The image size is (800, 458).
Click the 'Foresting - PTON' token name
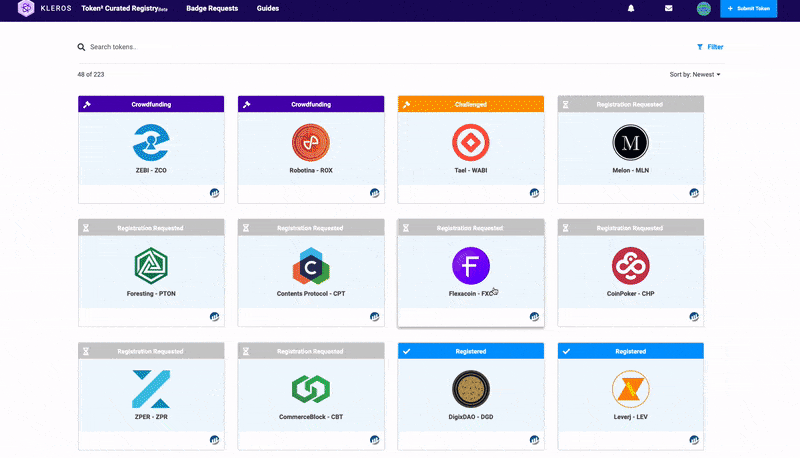click(x=151, y=294)
